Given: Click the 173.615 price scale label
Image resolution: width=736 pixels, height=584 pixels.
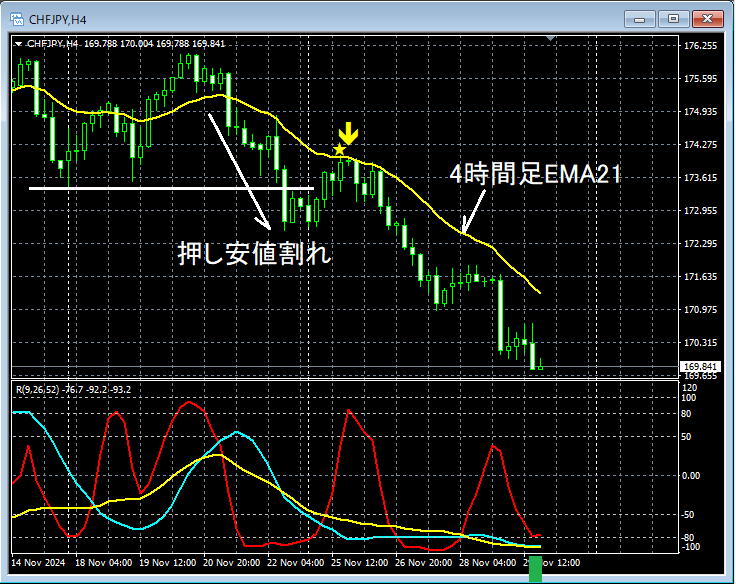Looking at the screenshot, I should [x=700, y=177].
